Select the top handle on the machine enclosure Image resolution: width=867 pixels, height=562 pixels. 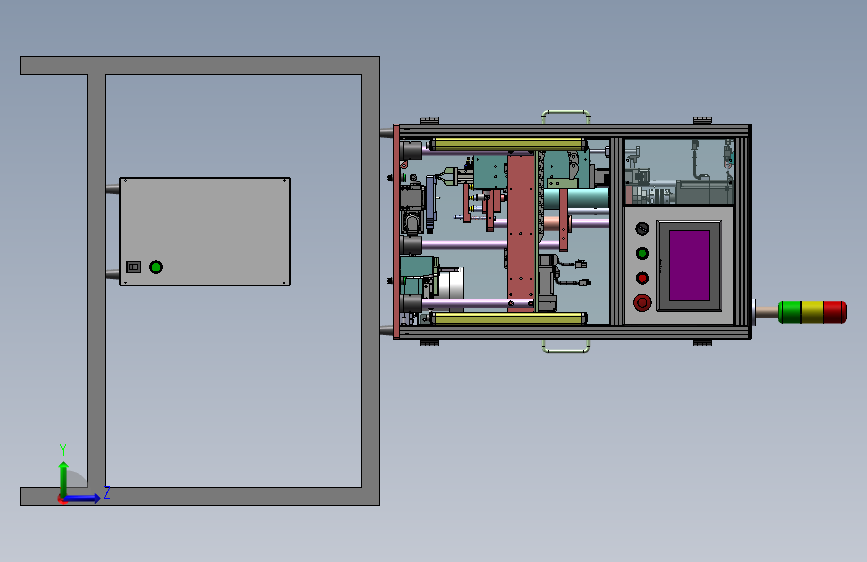pos(566,117)
